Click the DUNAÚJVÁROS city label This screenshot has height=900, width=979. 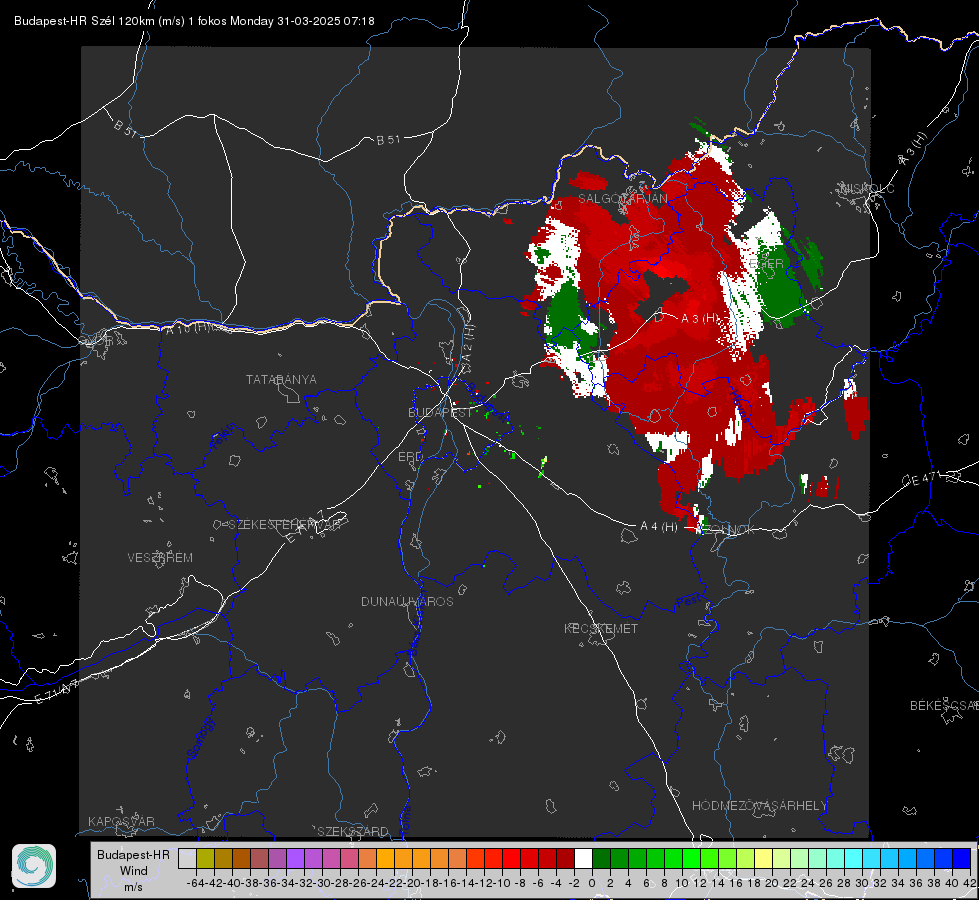tap(407, 601)
